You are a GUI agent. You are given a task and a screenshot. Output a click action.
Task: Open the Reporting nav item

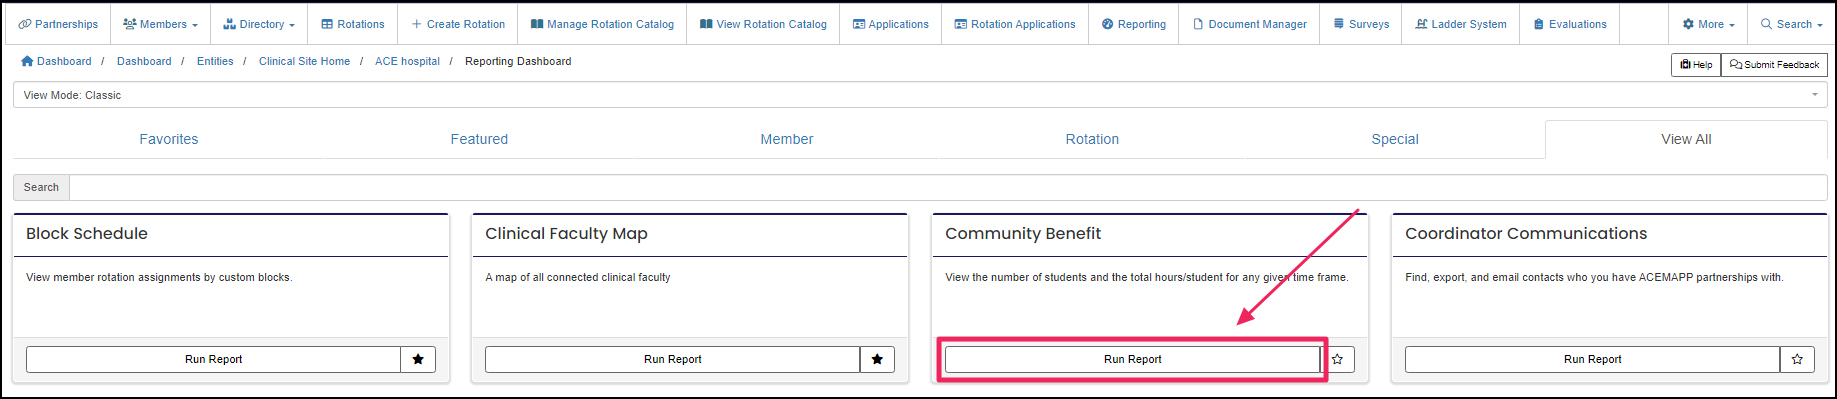(1134, 24)
